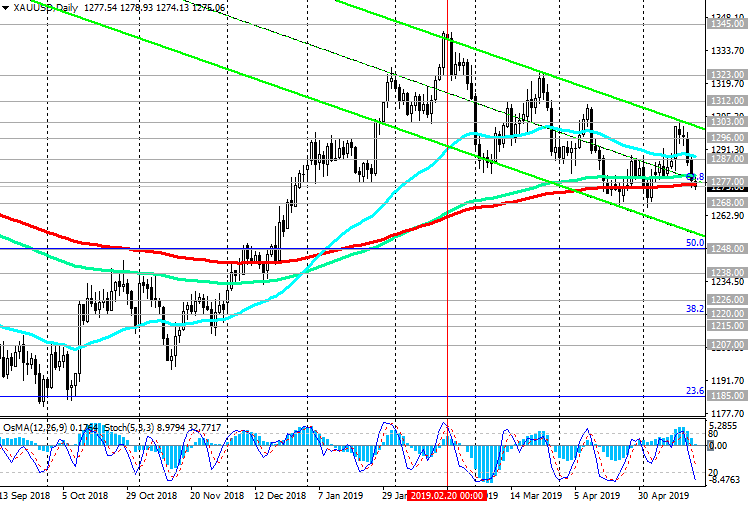Select the Fibonacci 38.2 level label
Image resolution: width=749 pixels, height=506 pixels.
(695, 309)
